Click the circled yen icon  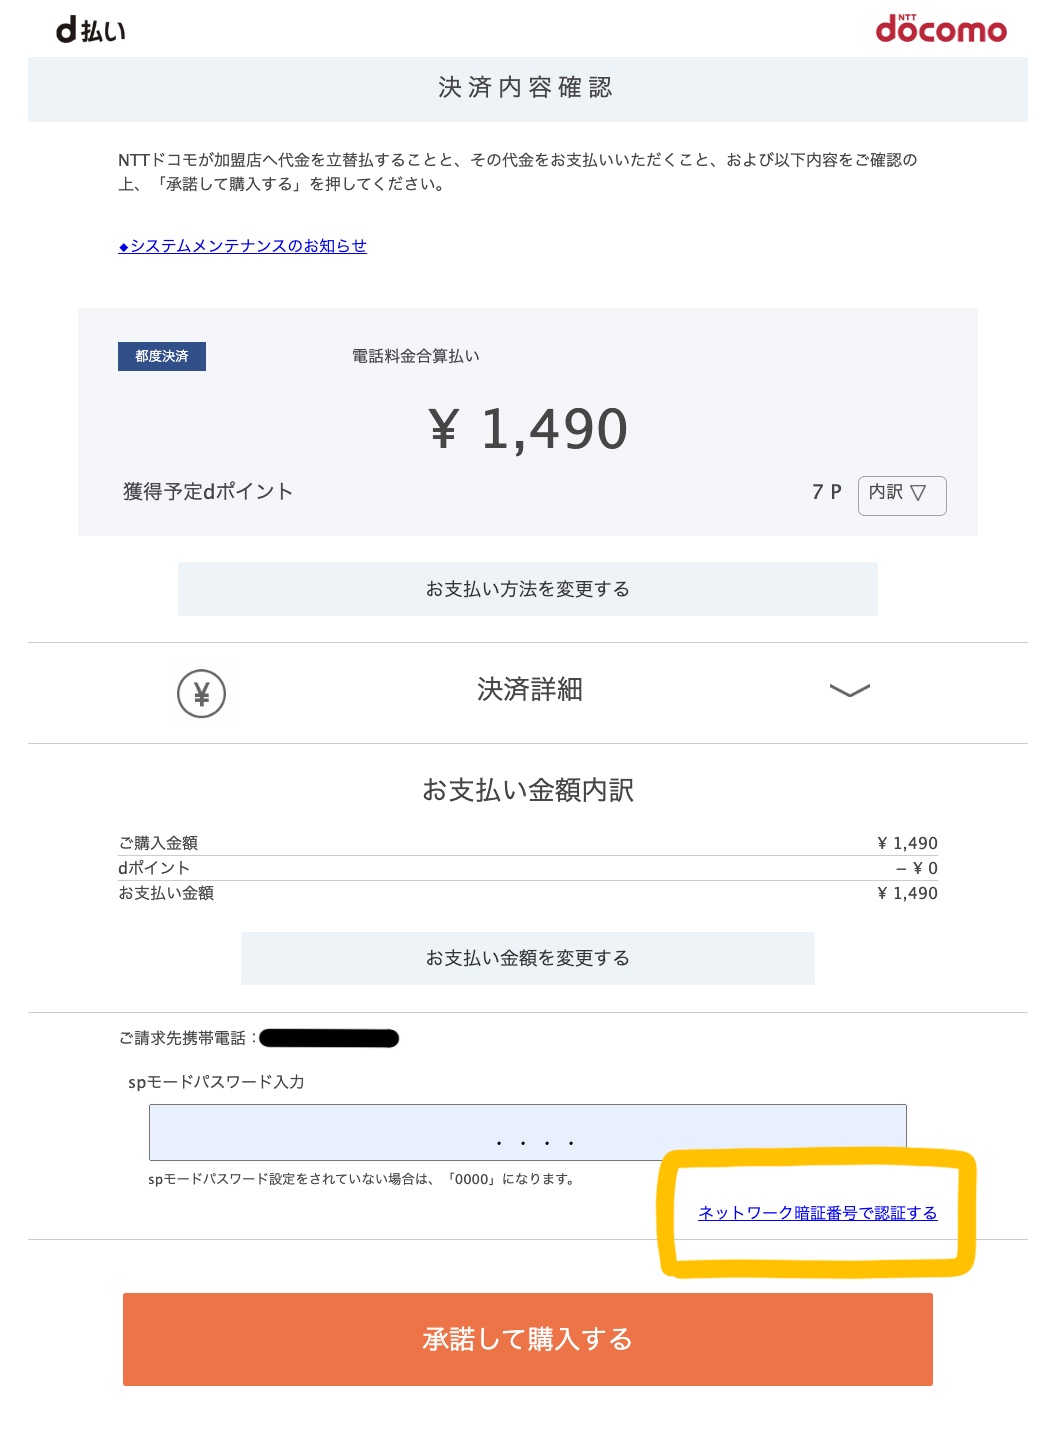201,693
